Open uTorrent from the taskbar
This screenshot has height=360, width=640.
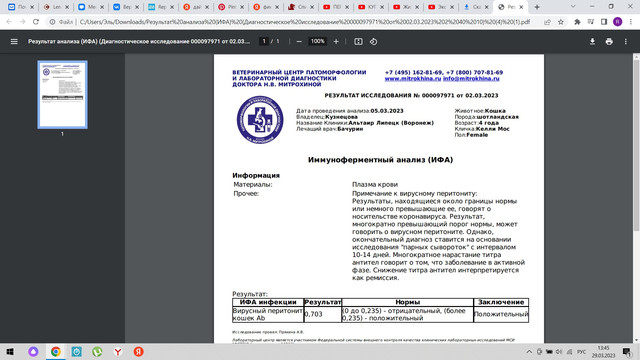97,351
